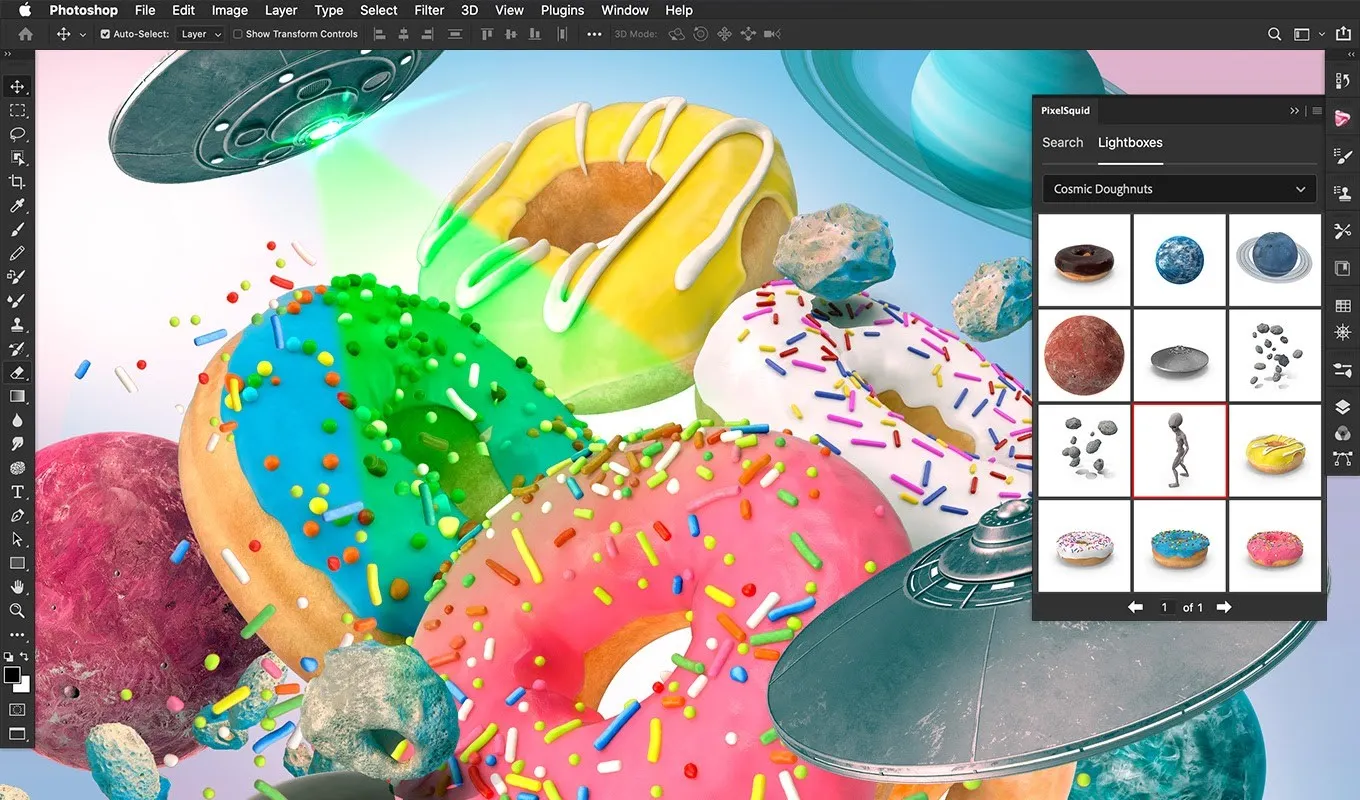This screenshot has width=1360, height=800.
Task: Select the Zoom magnifier tool
Action: coord(17,610)
